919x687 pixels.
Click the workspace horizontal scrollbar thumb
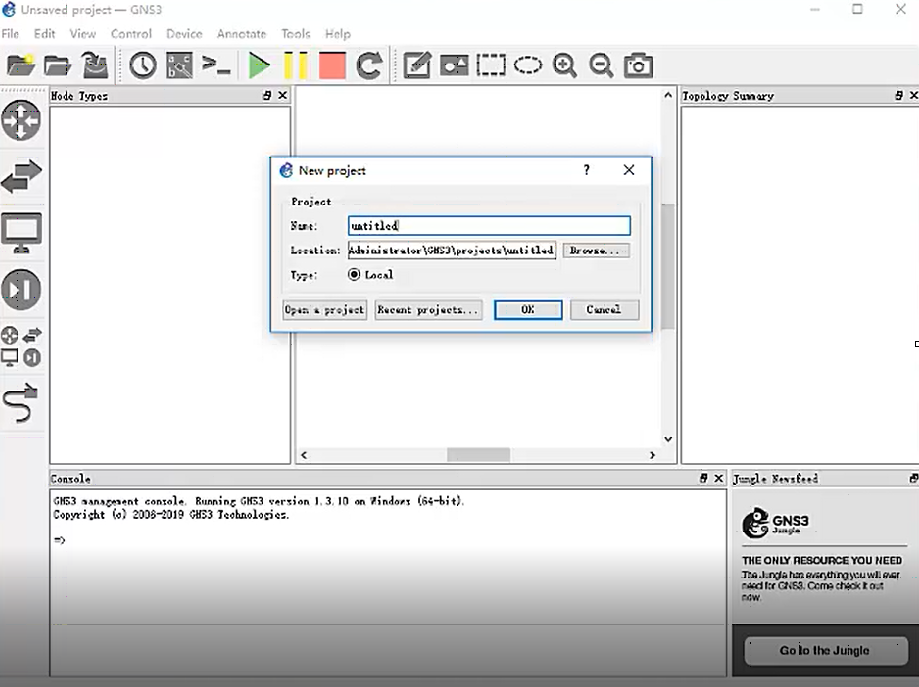point(478,455)
